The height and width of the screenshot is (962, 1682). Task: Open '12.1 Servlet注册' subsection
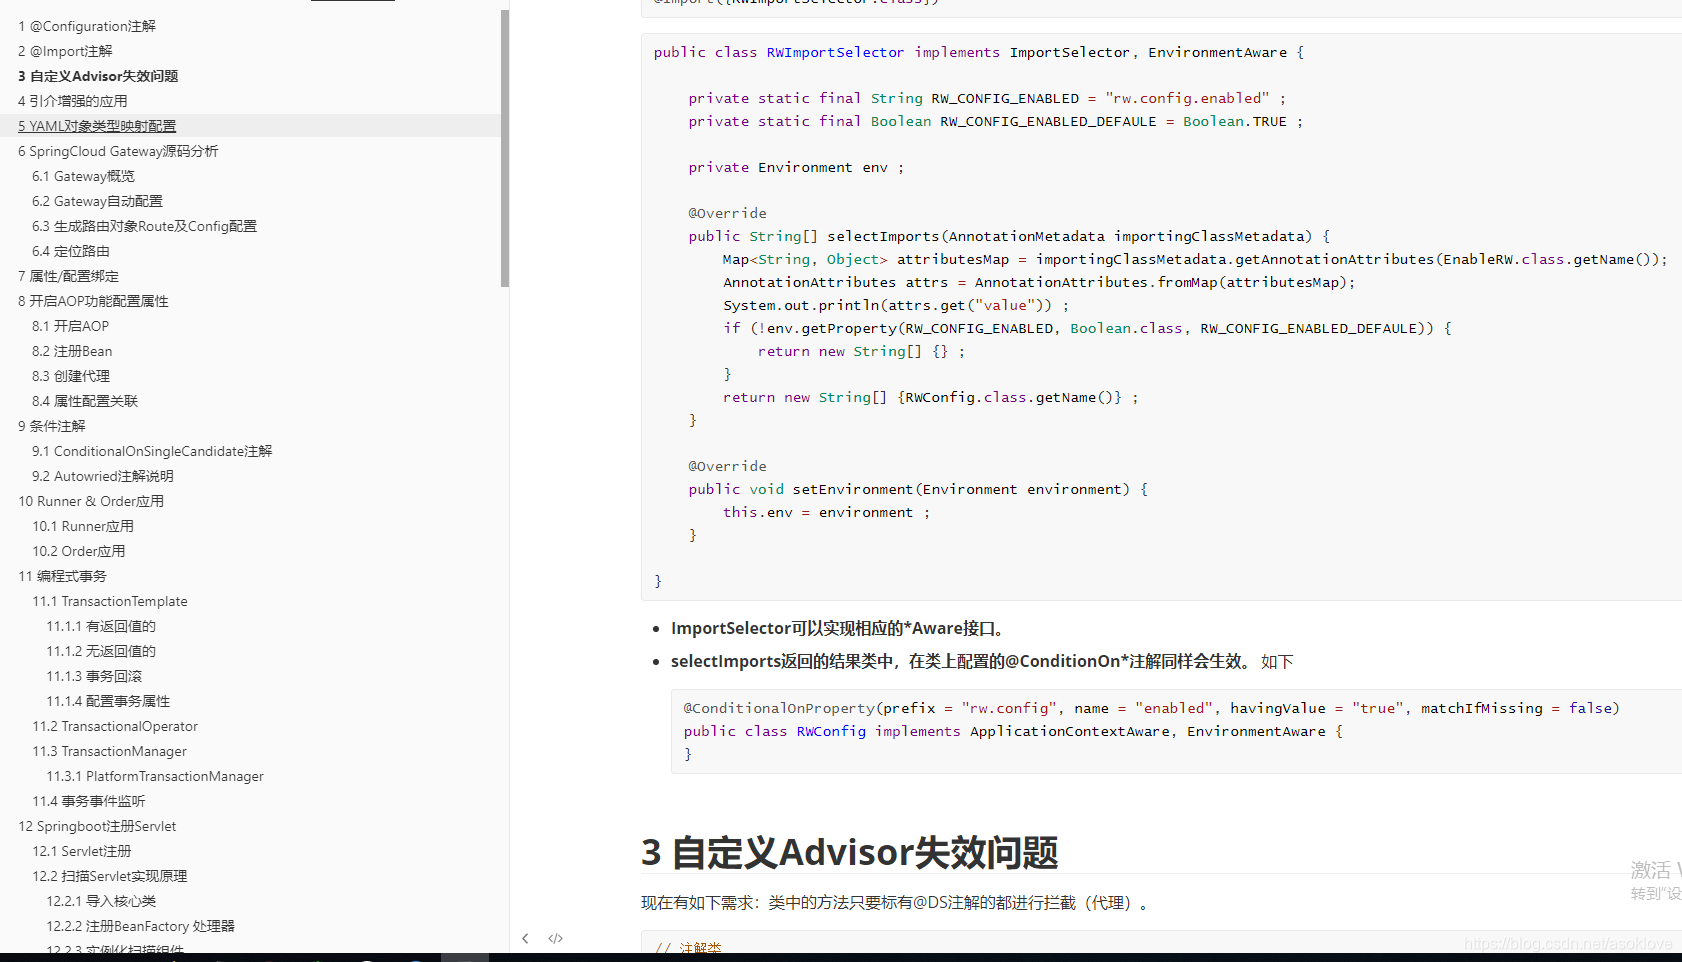click(x=82, y=851)
